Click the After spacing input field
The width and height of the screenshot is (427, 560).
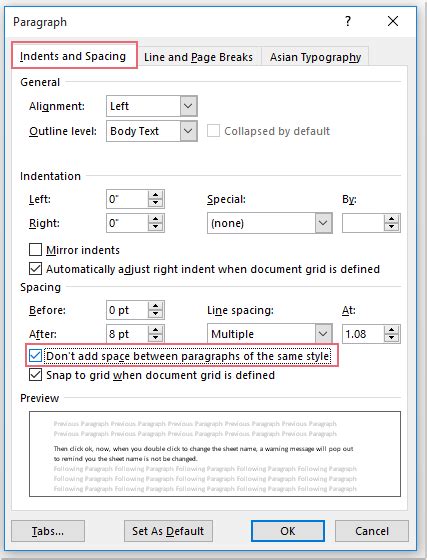point(127,334)
